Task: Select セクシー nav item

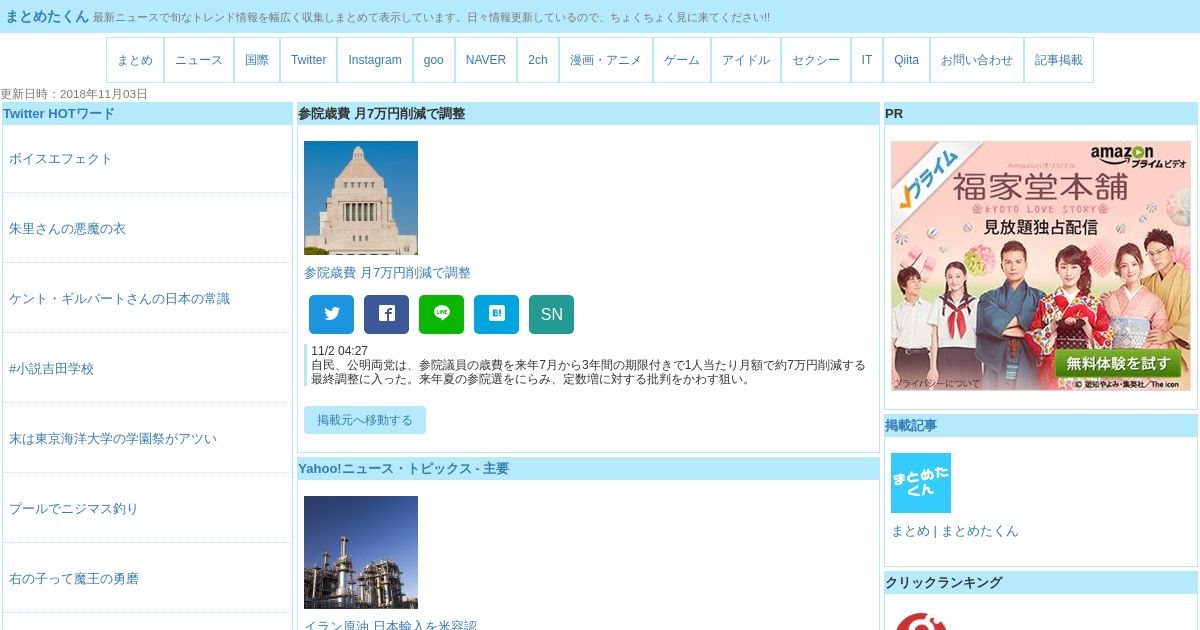Action: click(816, 60)
